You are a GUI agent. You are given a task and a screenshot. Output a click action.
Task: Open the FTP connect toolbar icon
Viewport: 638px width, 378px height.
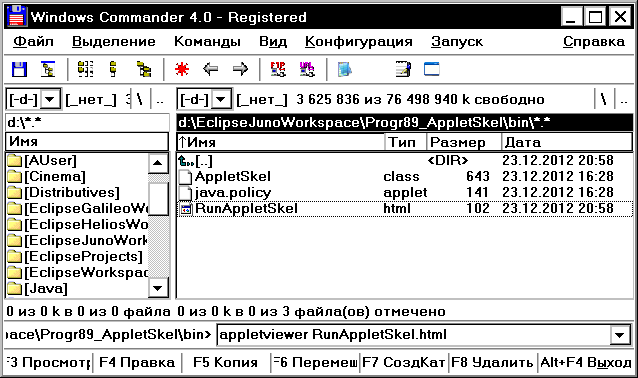click(278, 70)
